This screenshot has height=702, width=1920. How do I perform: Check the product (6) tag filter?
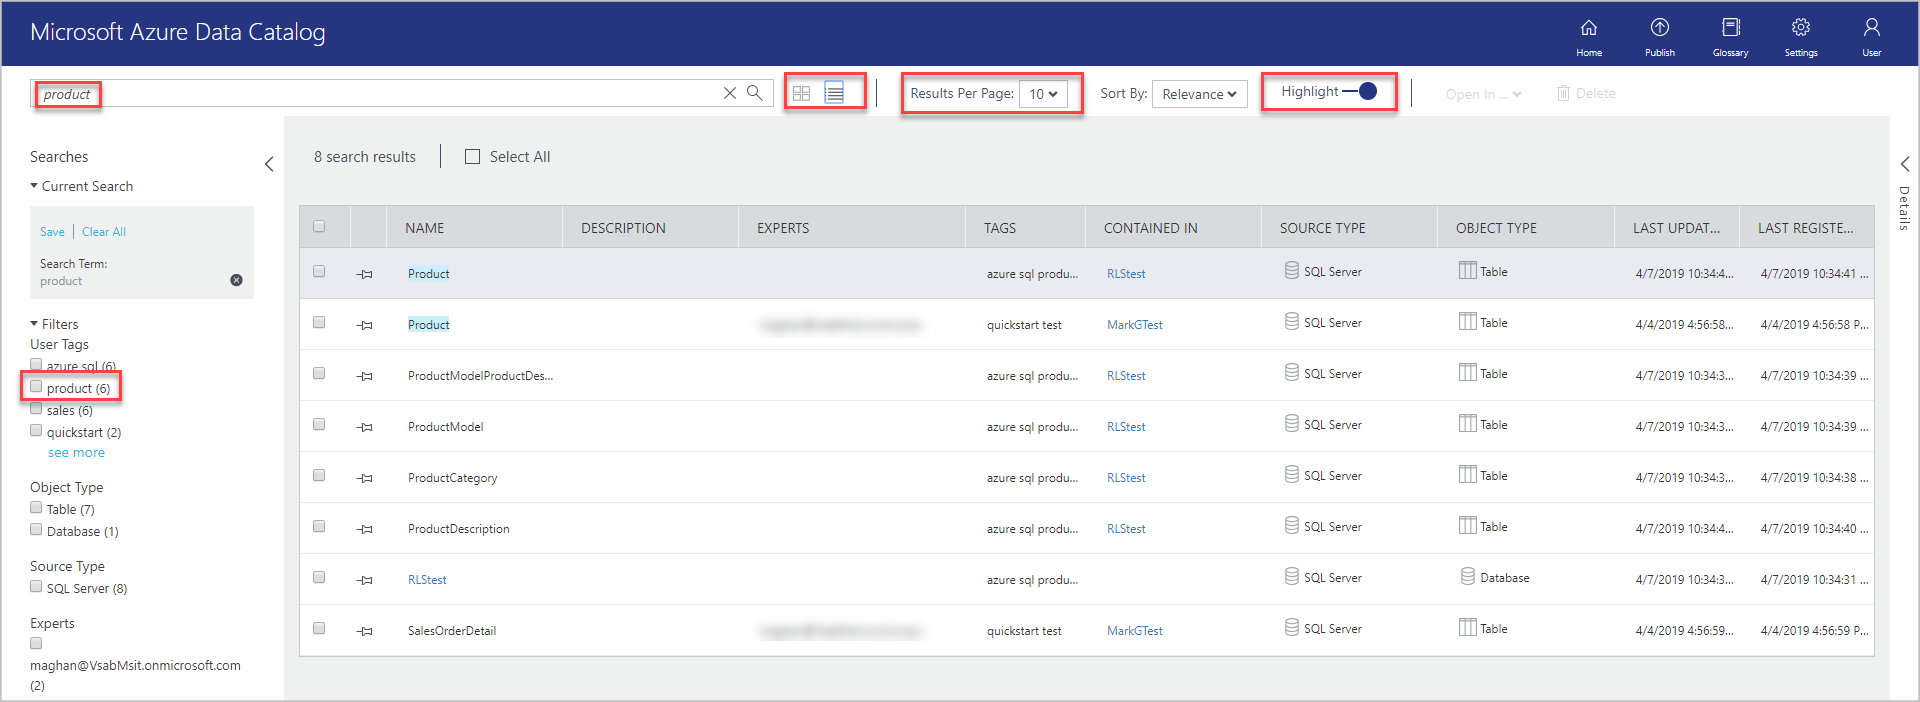[x=36, y=386]
